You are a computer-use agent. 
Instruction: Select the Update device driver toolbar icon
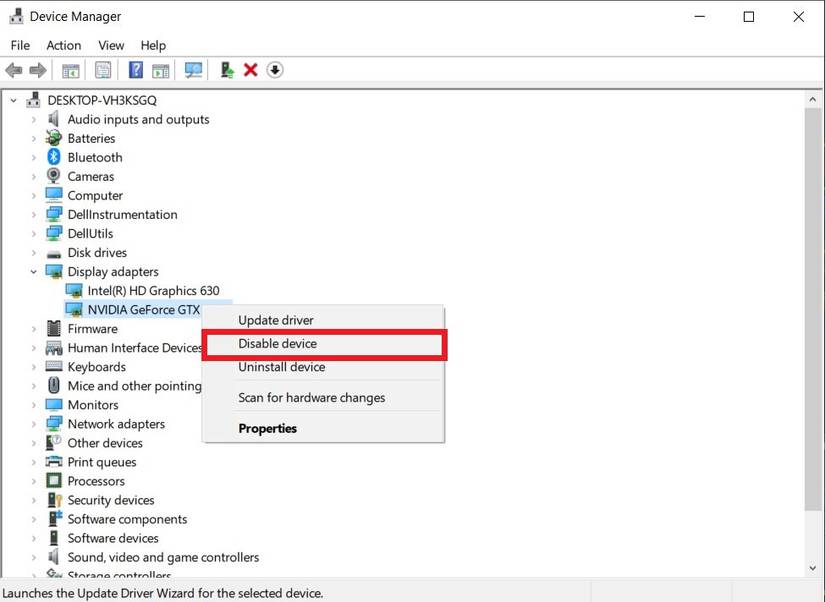[x=225, y=69]
